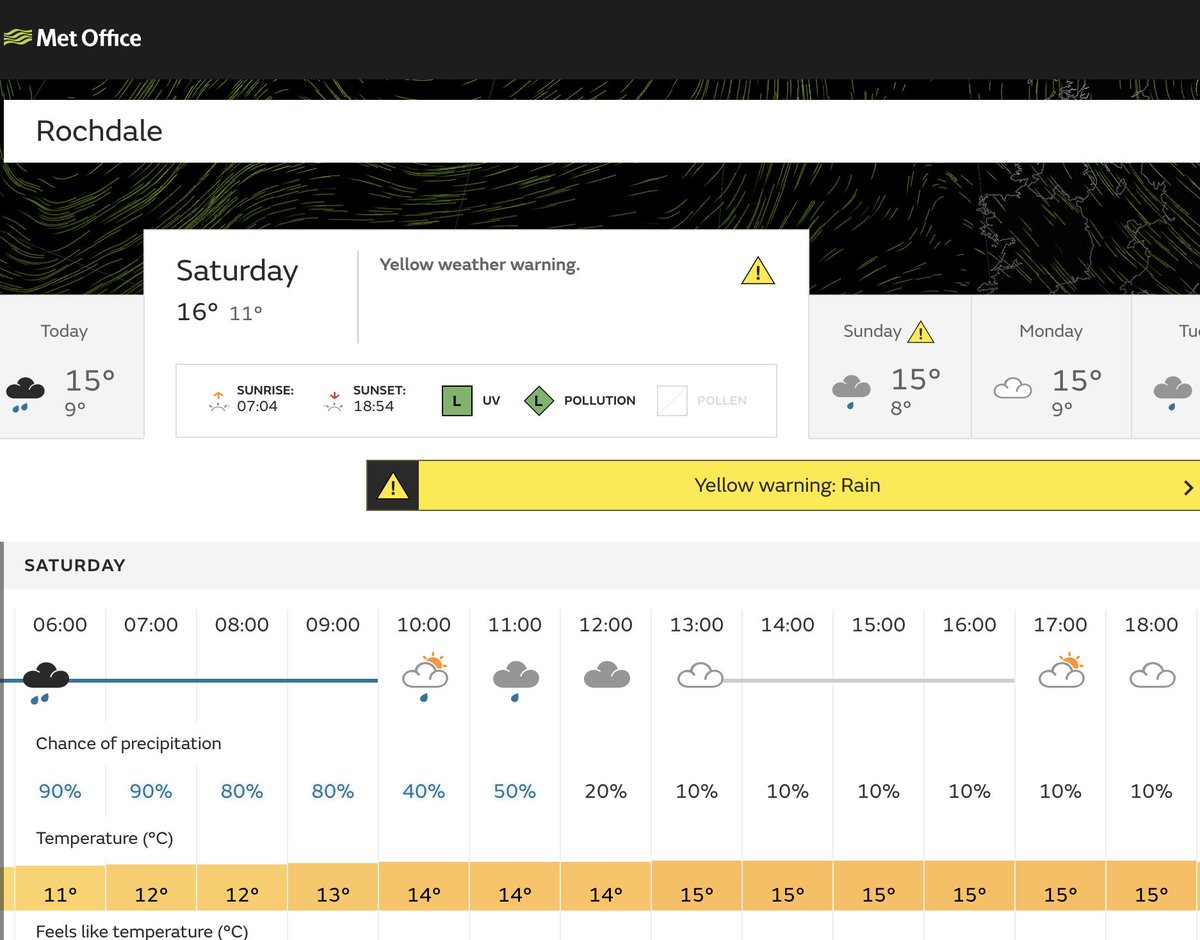Click the Sunday rain cloud icon
This screenshot has height=940, width=1200.
[852, 391]
